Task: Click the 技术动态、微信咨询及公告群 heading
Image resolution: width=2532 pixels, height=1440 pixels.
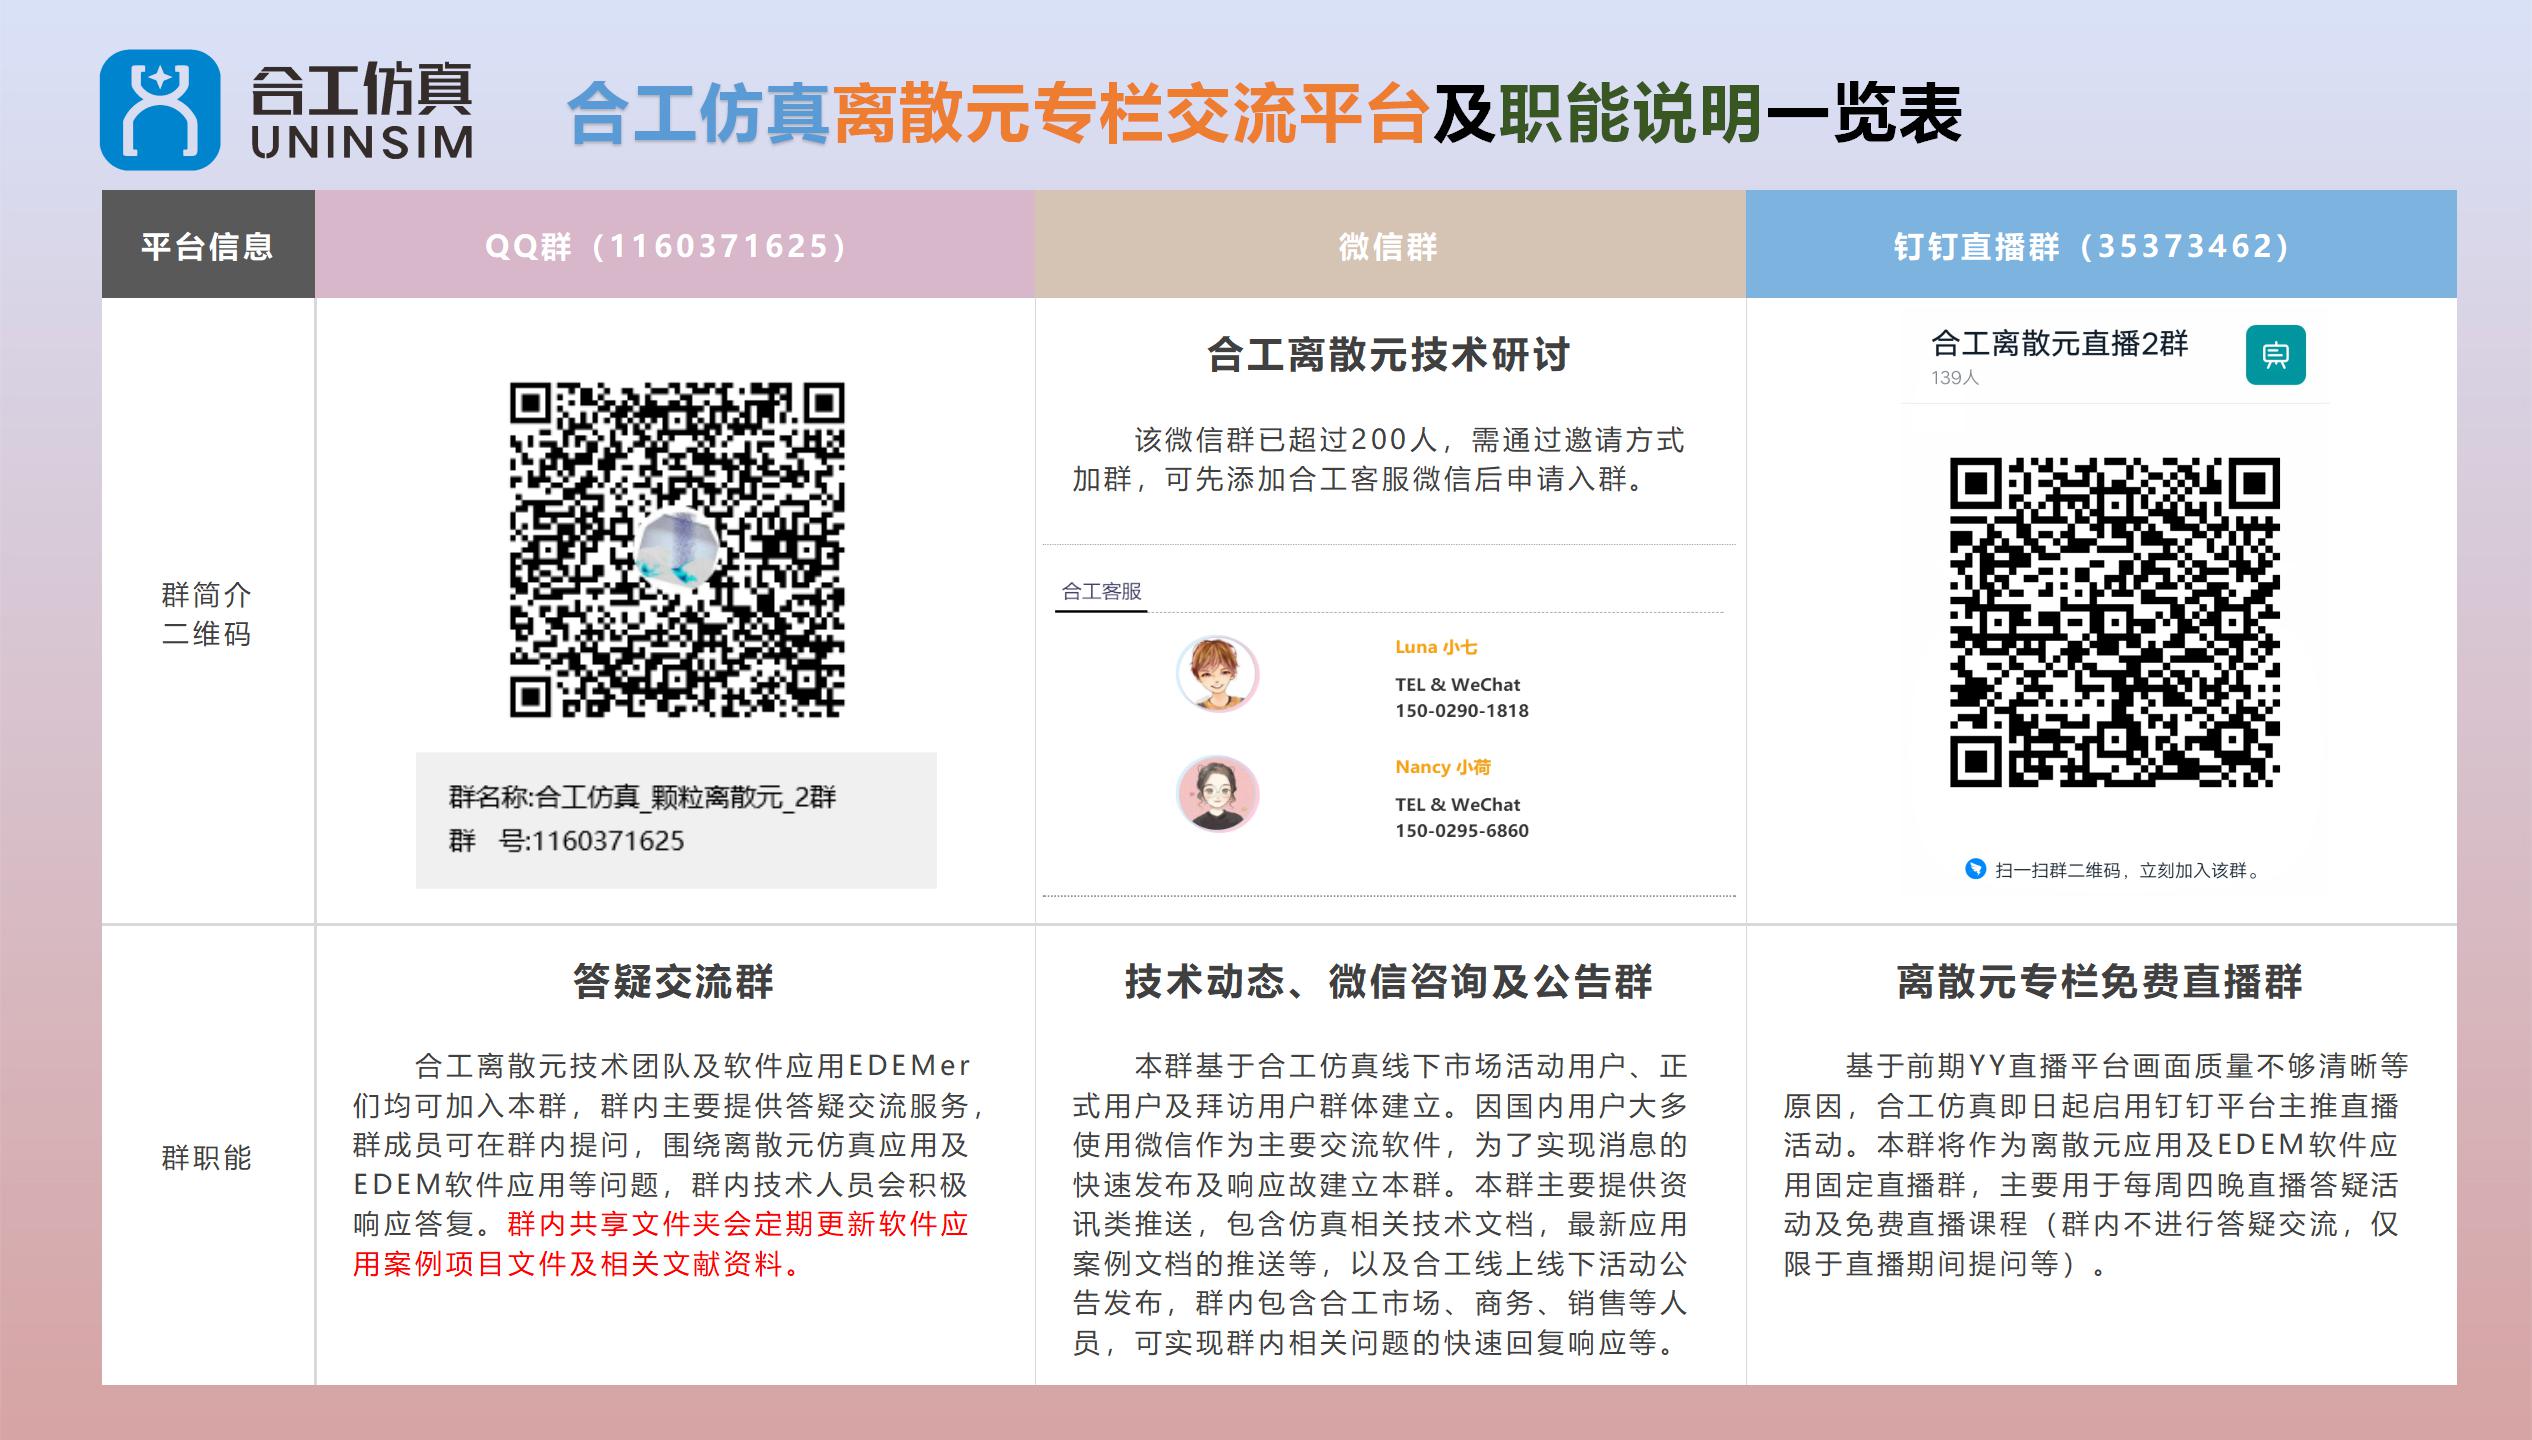Action: (x=1389, y=982)
